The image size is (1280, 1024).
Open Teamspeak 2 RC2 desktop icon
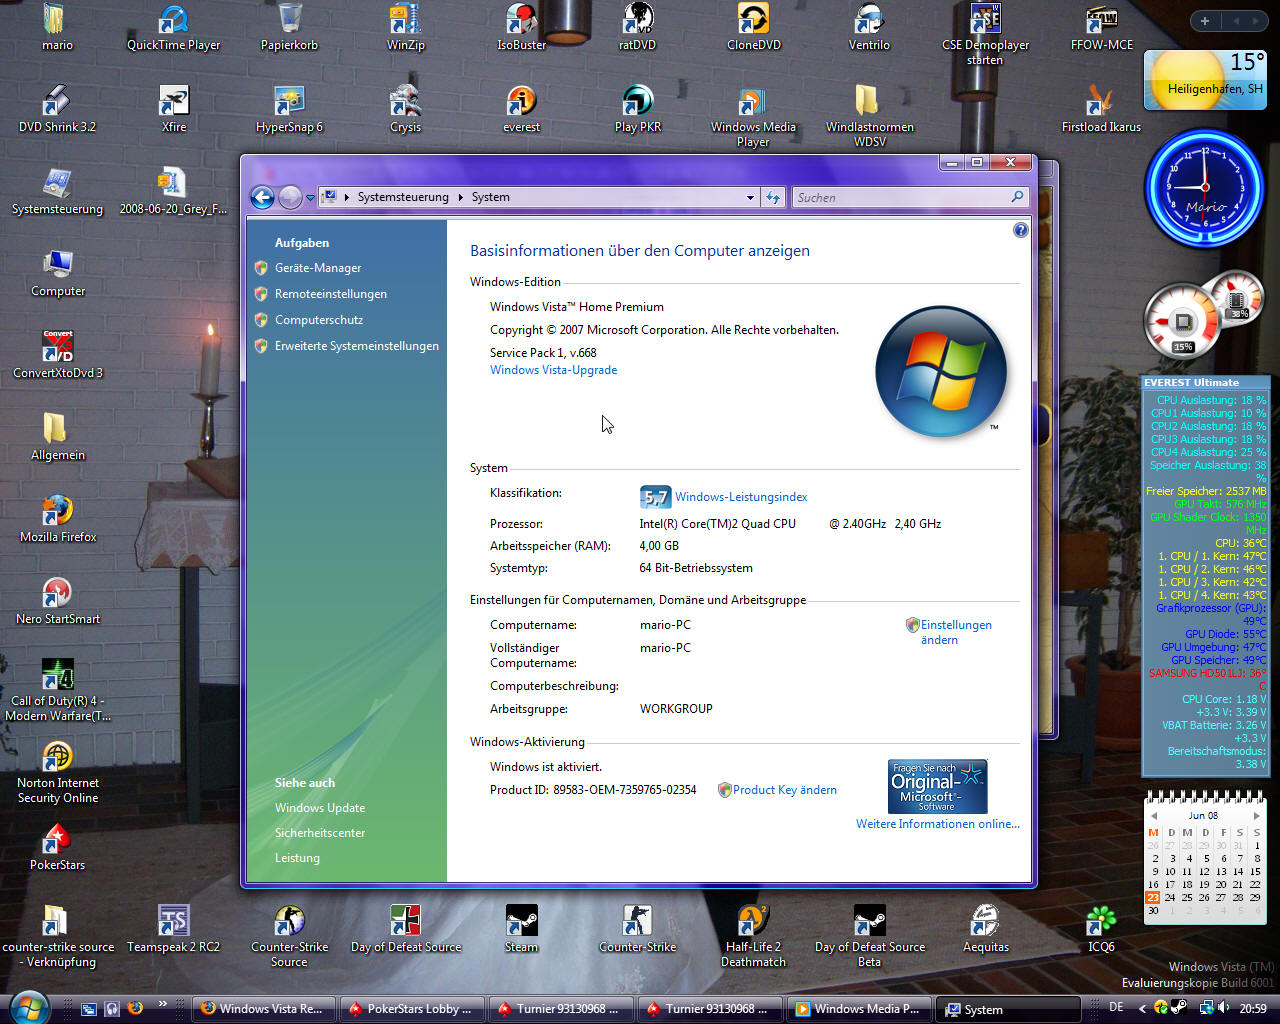click(173, 929)
